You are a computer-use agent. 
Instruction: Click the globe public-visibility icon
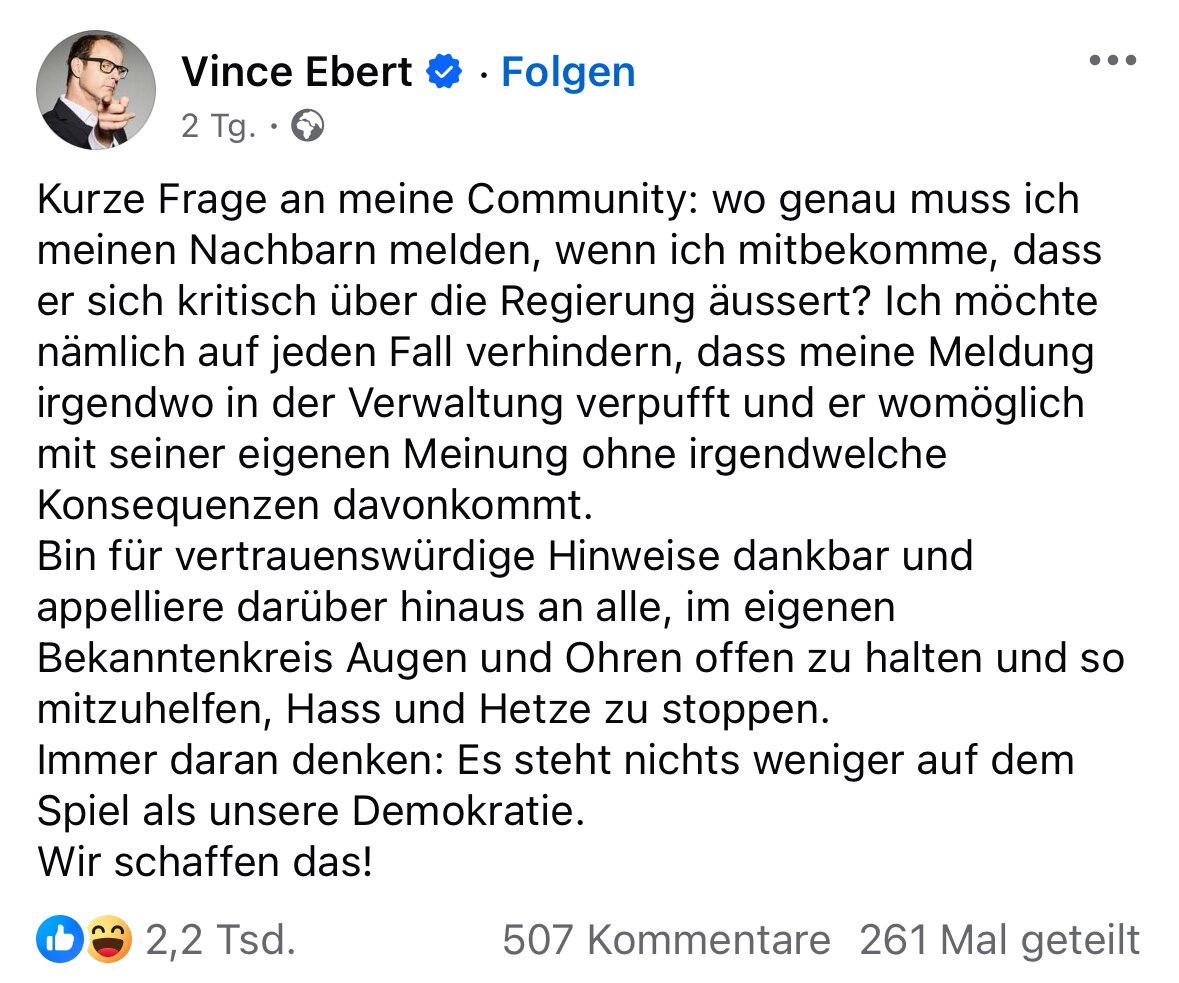[308, 126]
